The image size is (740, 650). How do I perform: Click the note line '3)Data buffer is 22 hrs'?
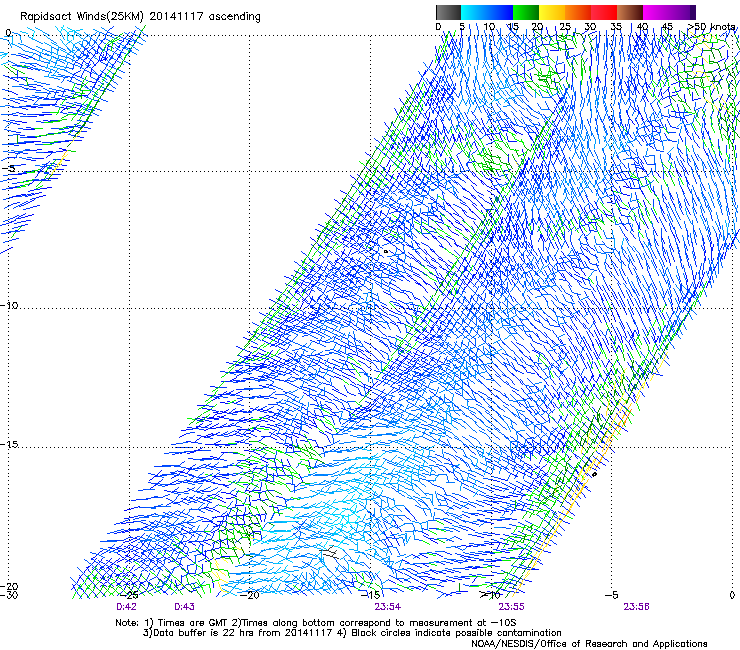point(352,633)
